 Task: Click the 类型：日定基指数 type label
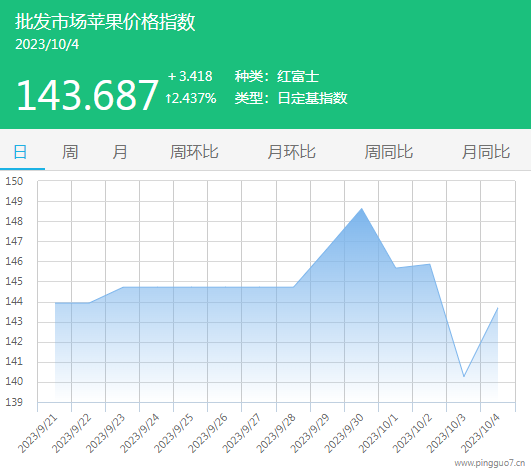coord(291,98)
